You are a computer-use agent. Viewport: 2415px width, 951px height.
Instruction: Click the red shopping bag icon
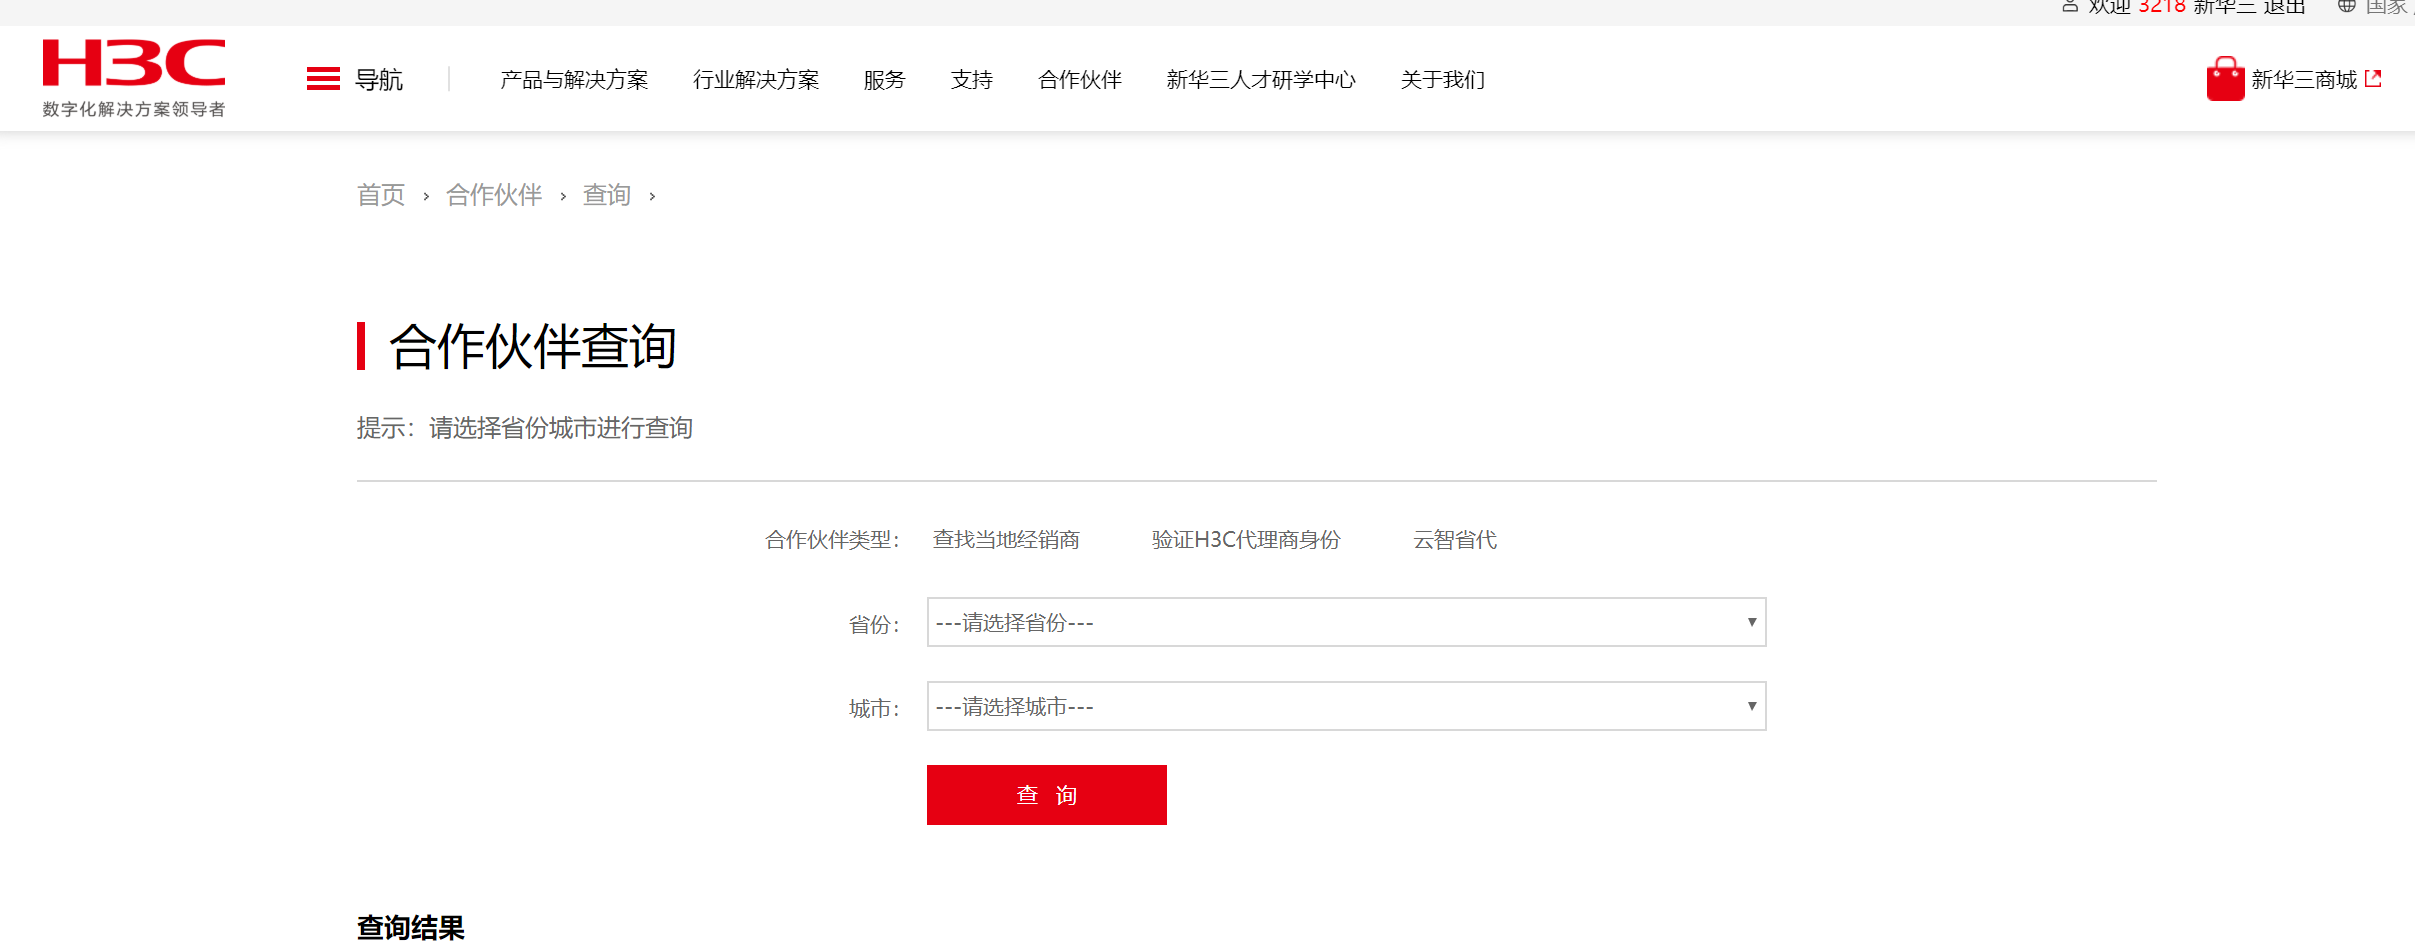(2225, 79)
